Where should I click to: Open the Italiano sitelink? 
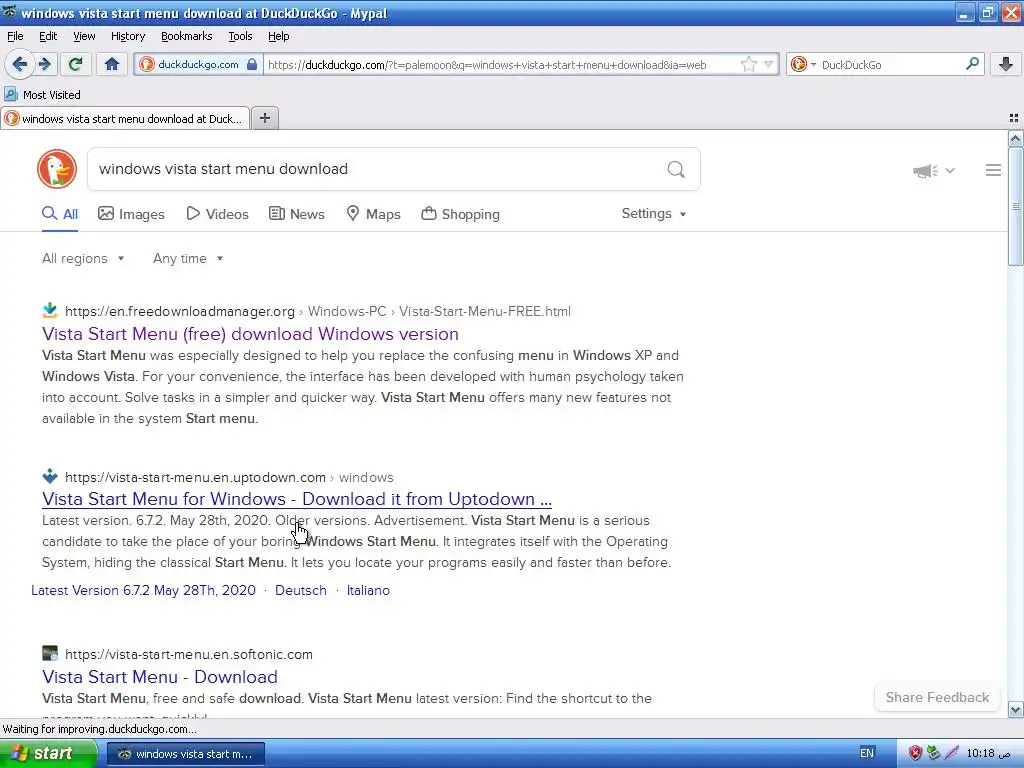[x=368, y=590]
